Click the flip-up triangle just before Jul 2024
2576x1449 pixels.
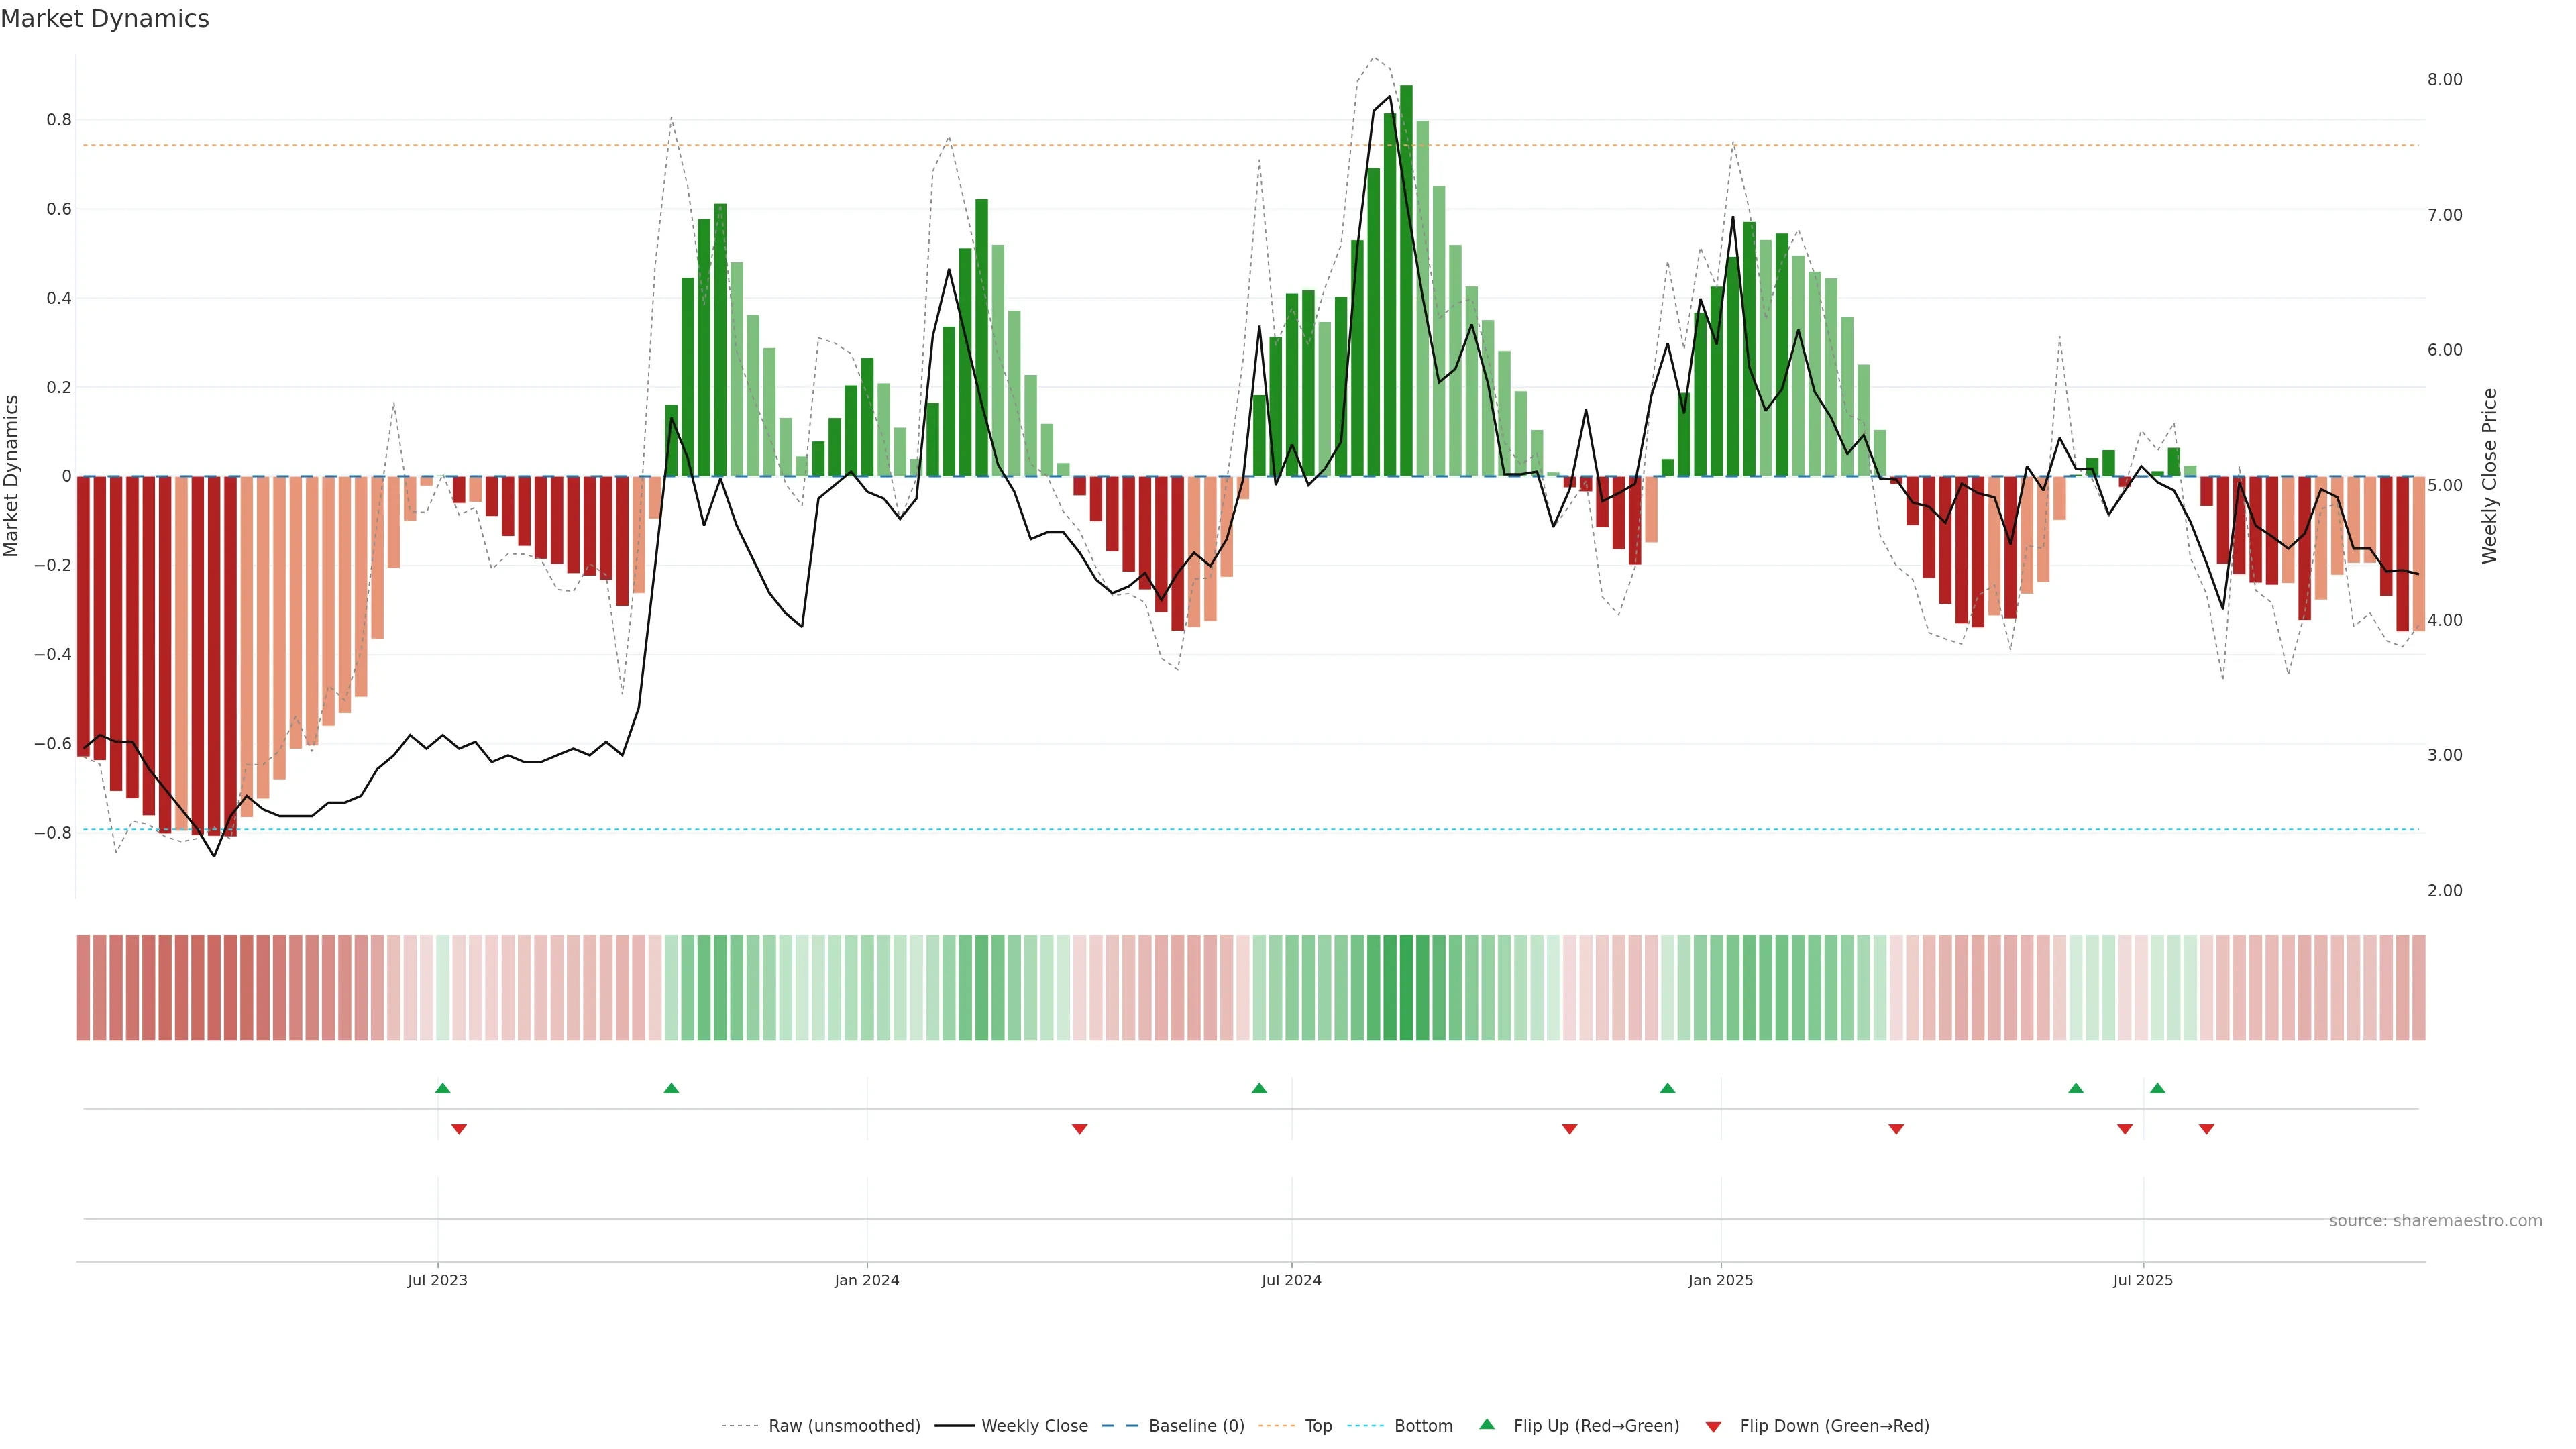point(1259,1088)
